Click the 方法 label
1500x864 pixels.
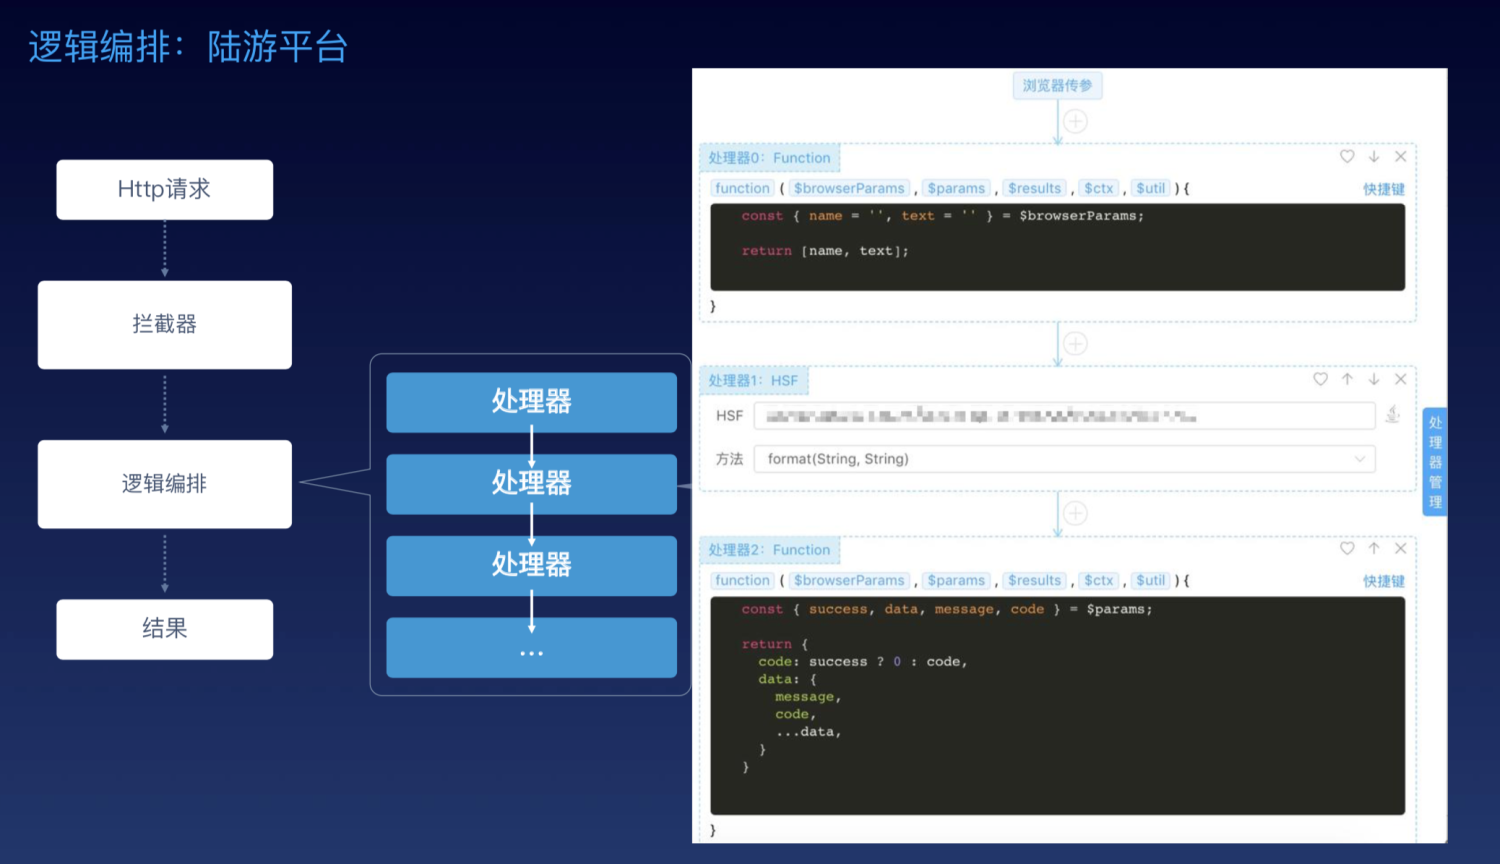(730, 459)
